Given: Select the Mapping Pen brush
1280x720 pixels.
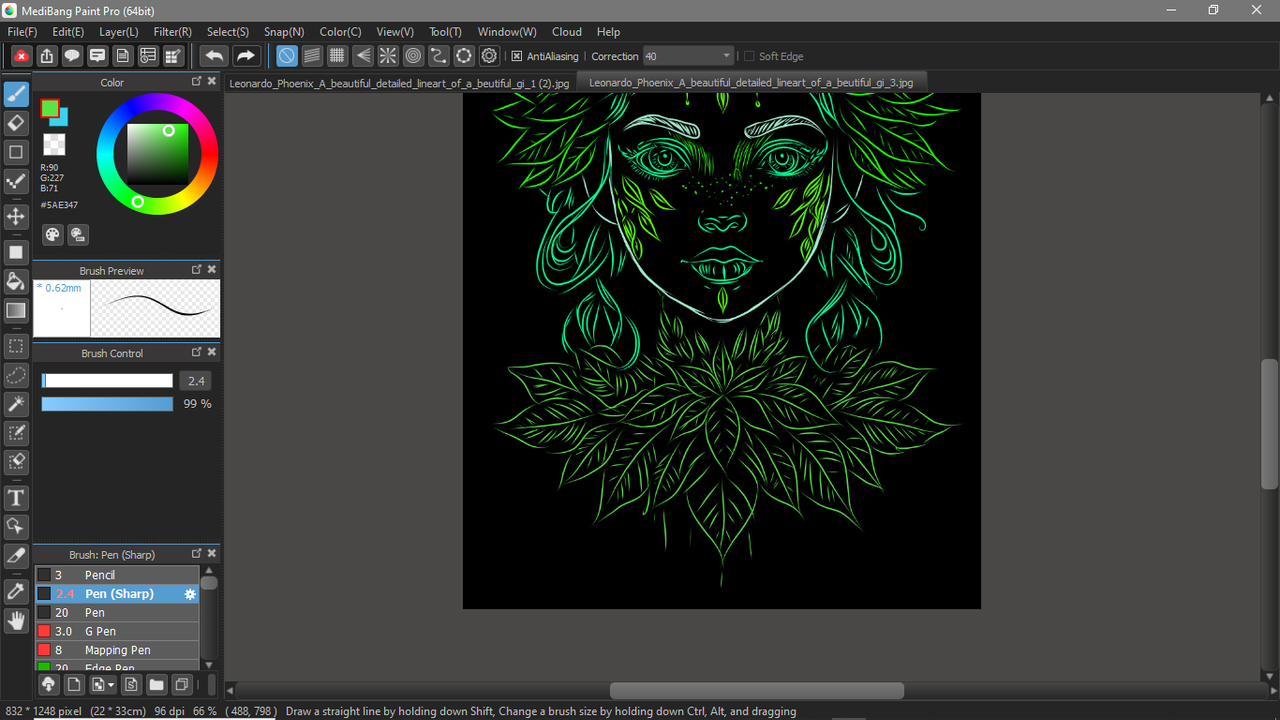Looking at the screenshot, I should click(117, 650).
